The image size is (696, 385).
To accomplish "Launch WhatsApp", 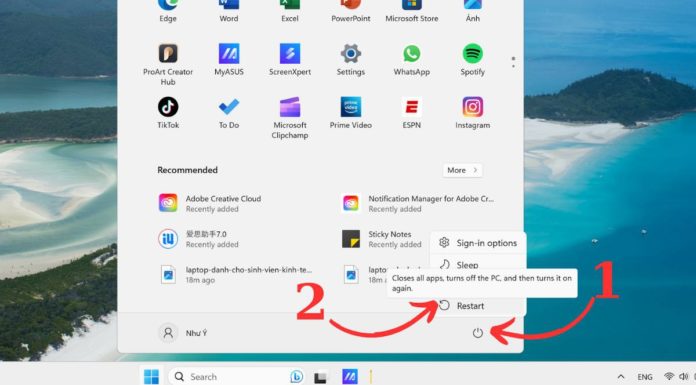I will point(411,60).
